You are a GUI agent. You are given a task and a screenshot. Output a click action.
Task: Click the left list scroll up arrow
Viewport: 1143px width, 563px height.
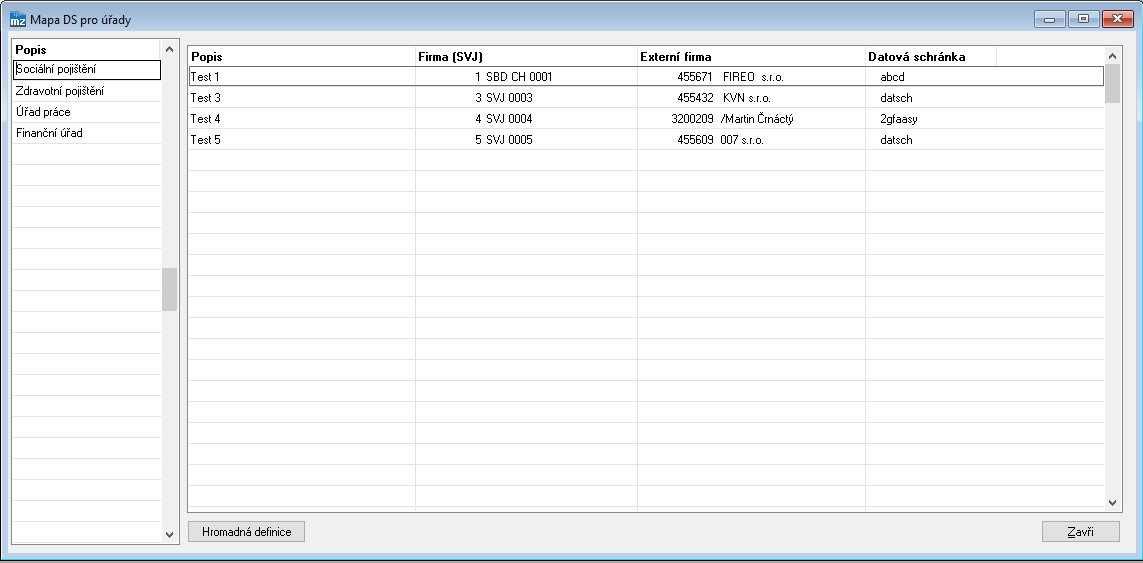coord(169,50)
